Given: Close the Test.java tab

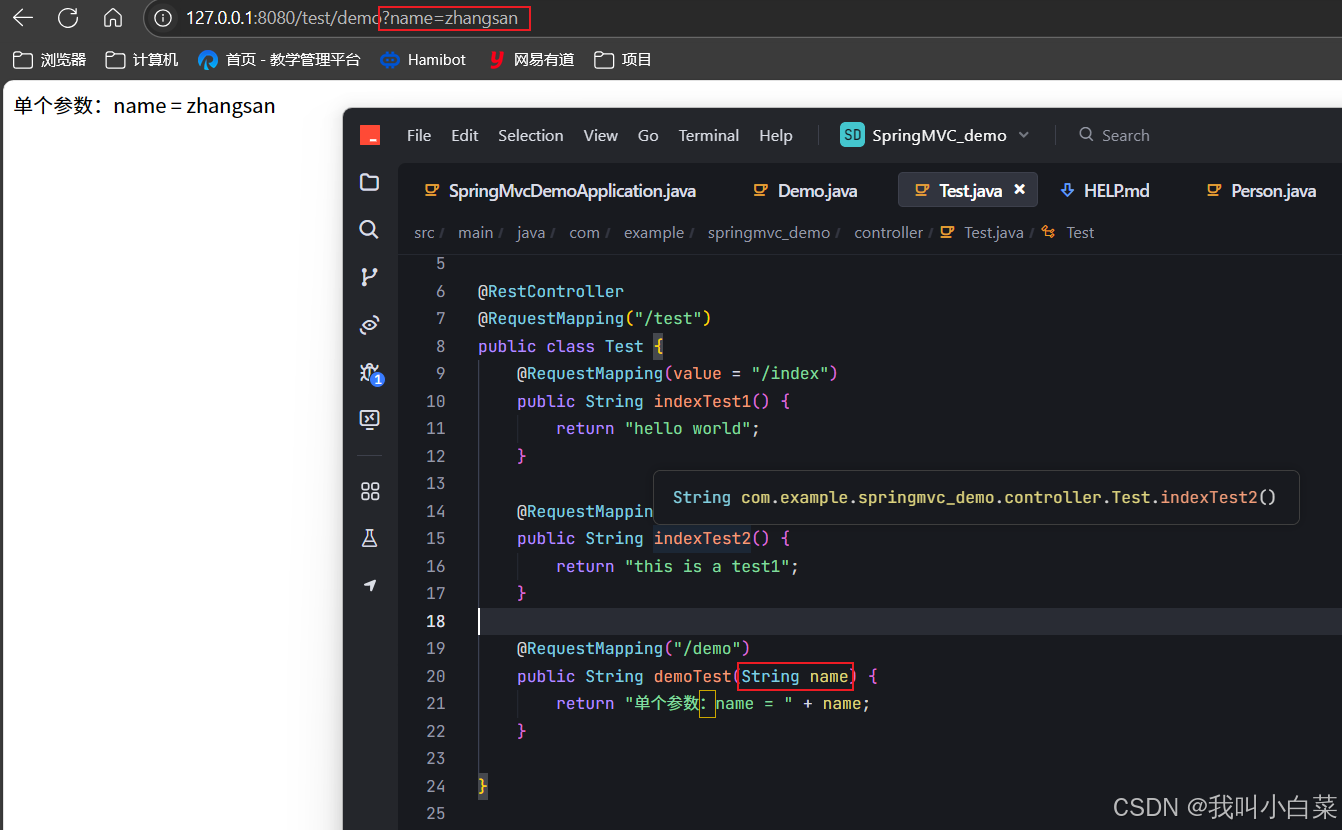Looking at the screenshot, I should pyautogui.click(x=1020, y=189).
